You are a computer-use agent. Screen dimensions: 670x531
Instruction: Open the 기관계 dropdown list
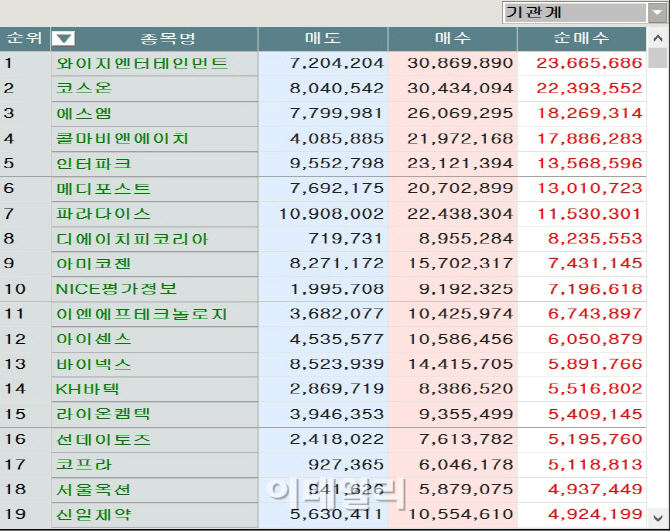click(x=657, y=13)
